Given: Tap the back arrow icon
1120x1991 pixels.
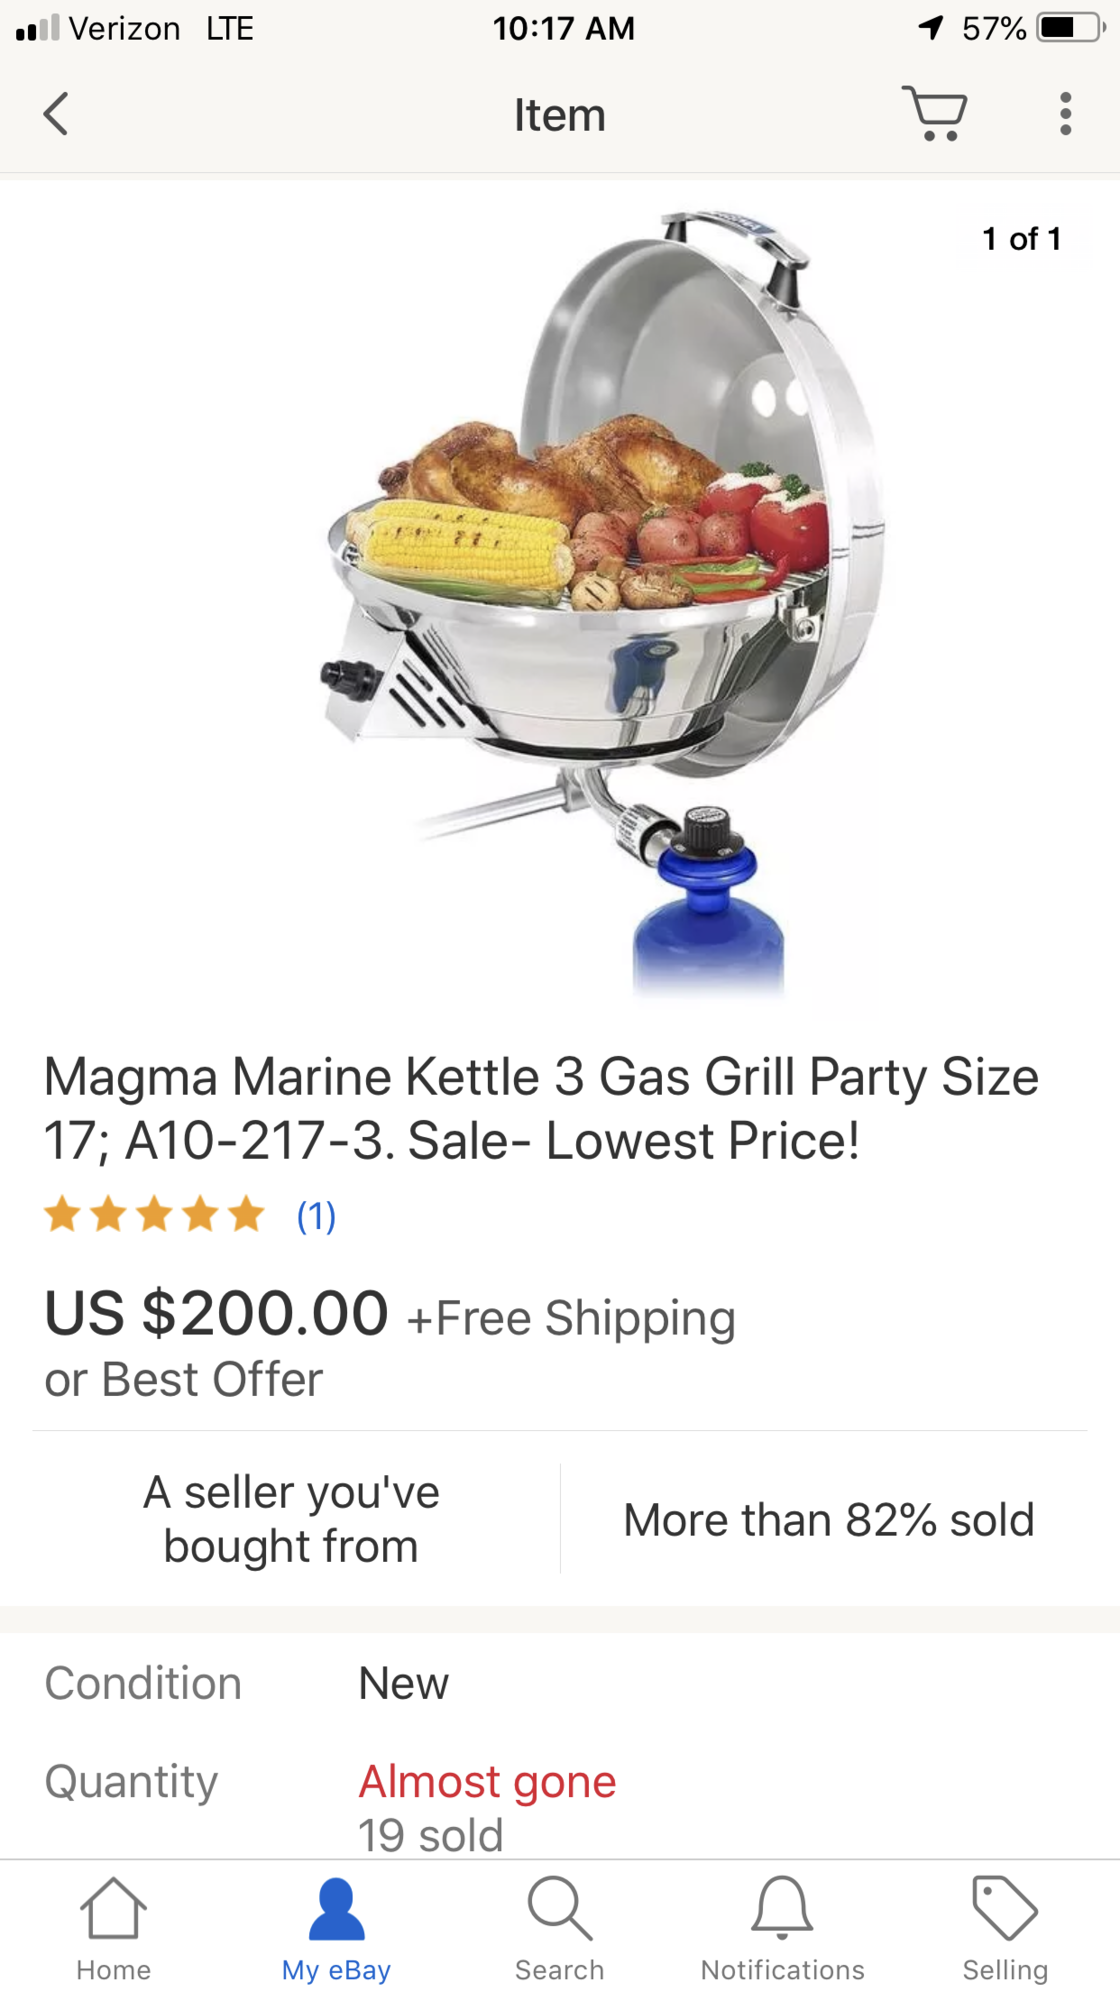Looking at the screenshot, I should (x=57, y=114).
